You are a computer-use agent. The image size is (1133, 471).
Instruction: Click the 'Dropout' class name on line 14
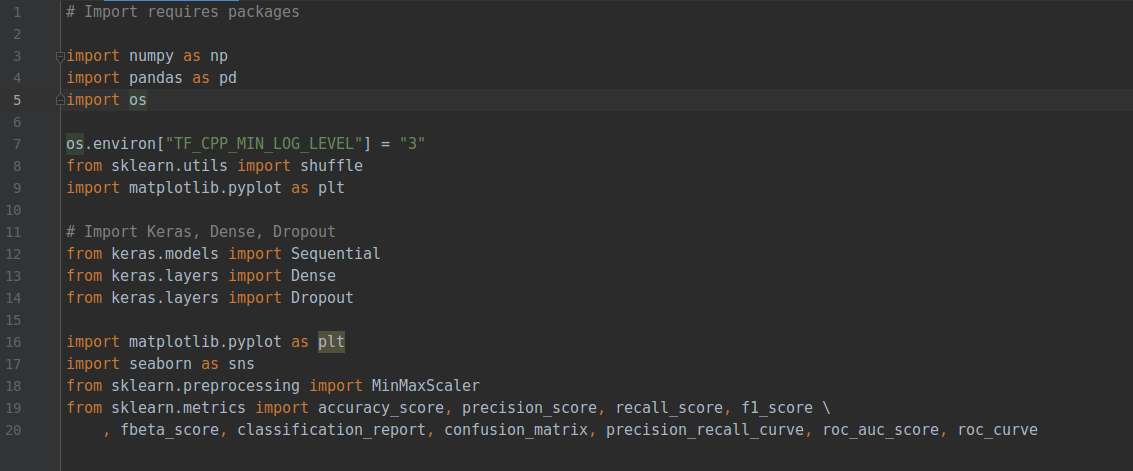(x=322, y=298)
